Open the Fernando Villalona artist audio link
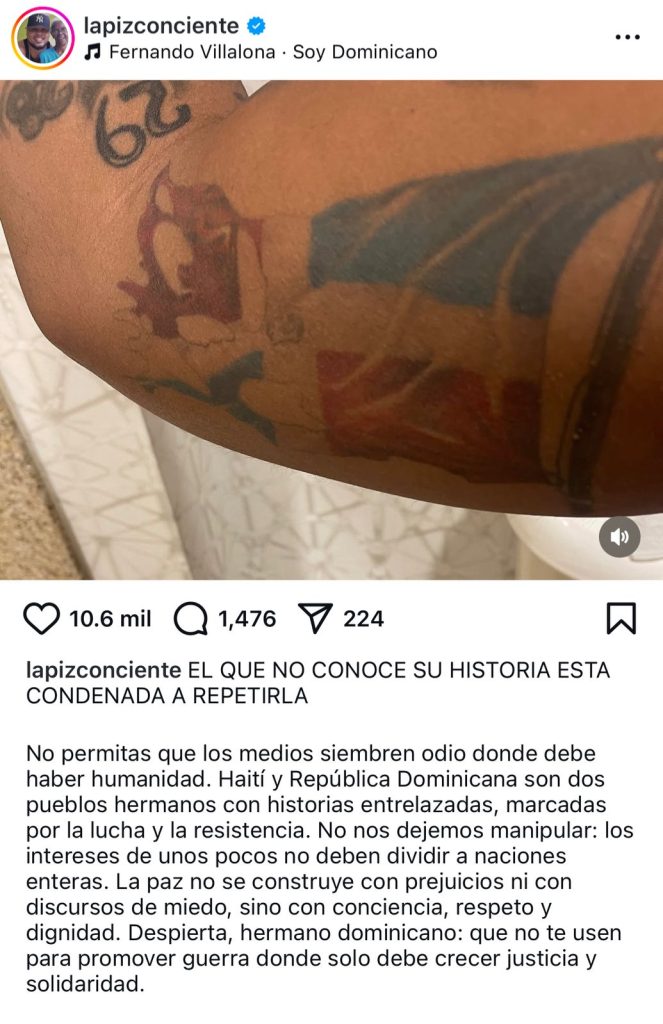 tap(192, 52)
